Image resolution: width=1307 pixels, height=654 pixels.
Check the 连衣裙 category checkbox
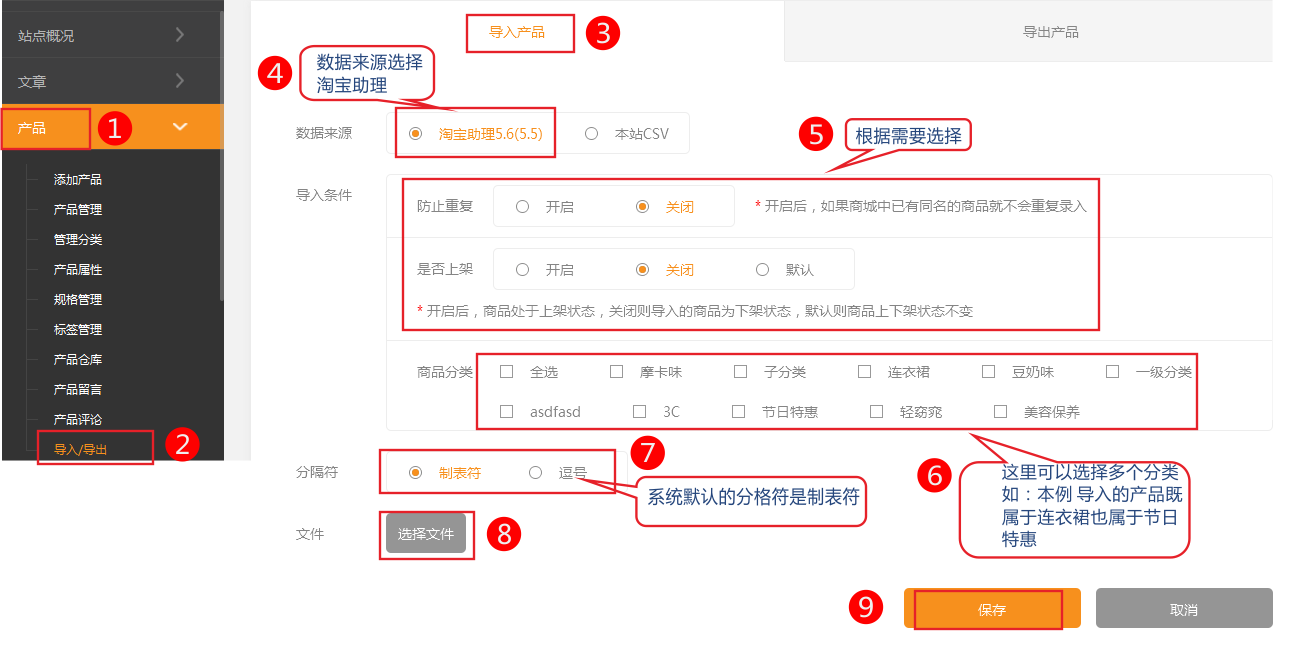(865, 372)
